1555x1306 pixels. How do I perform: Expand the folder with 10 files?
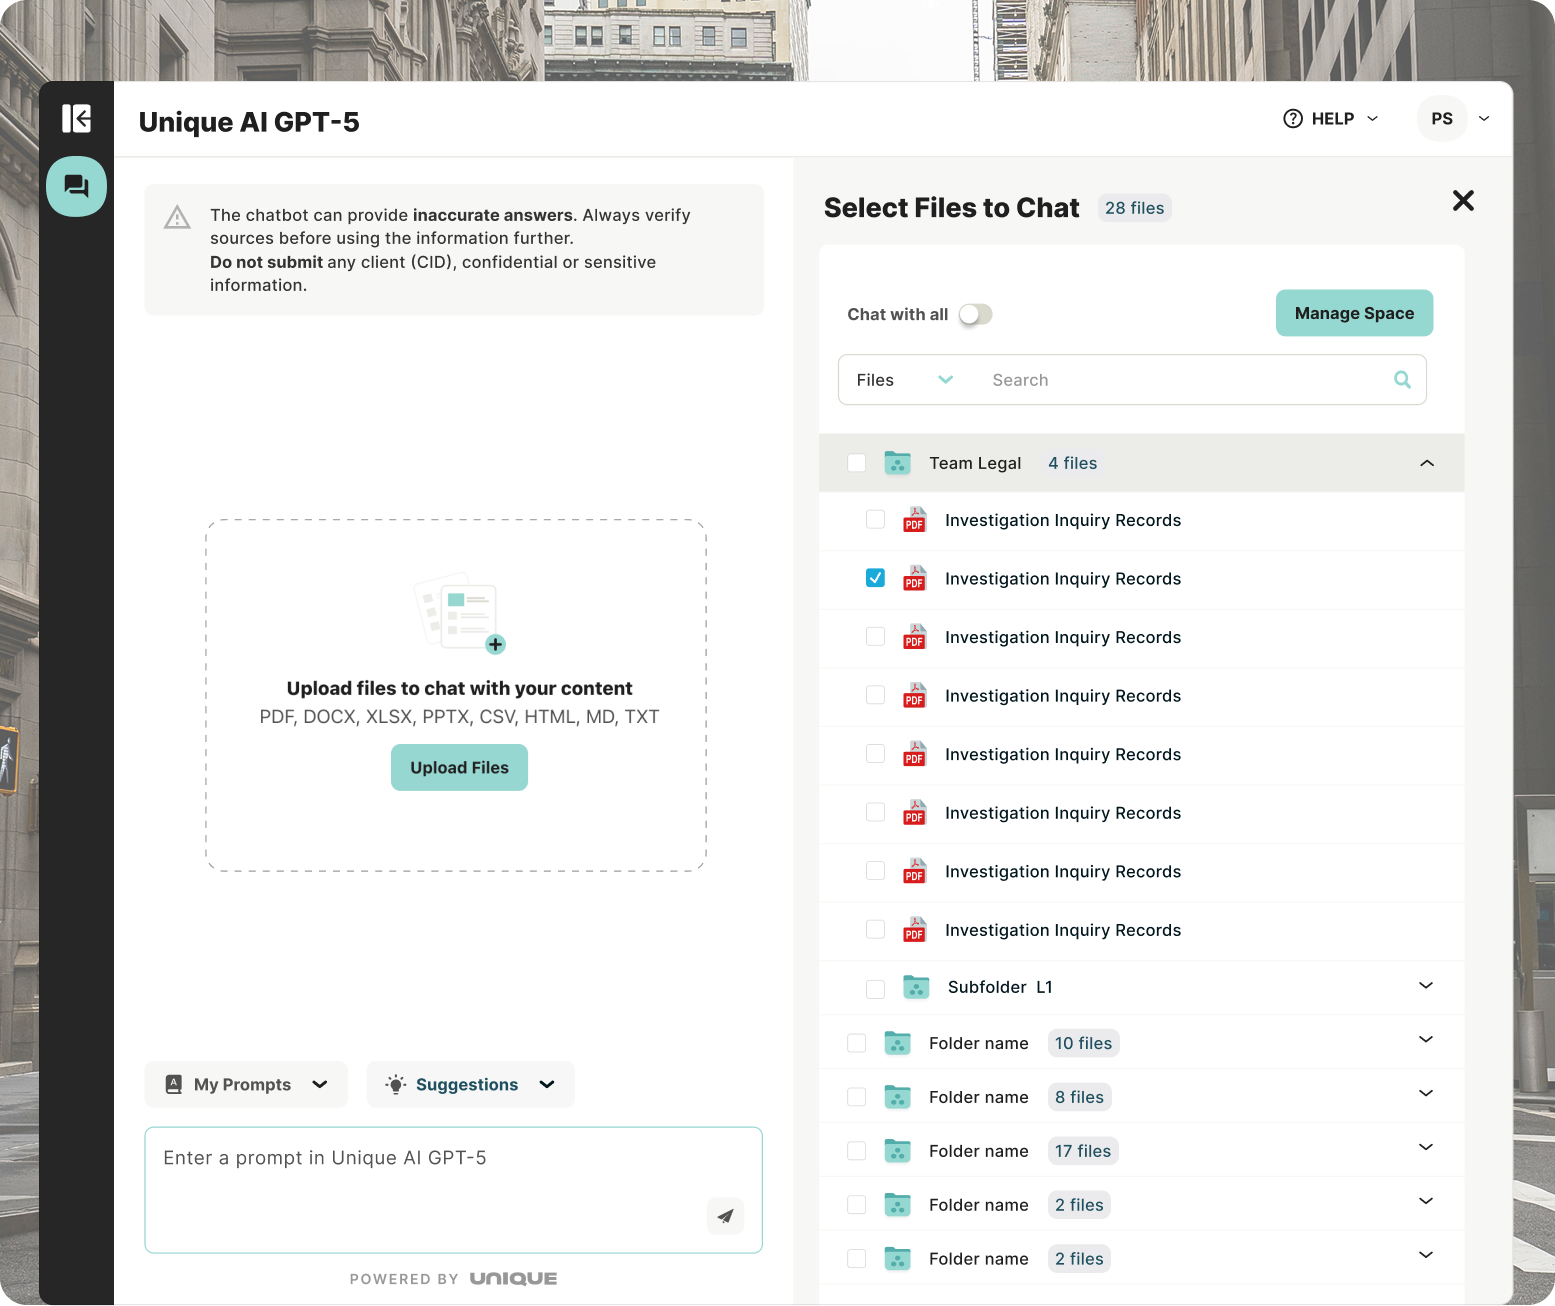tap(1426, 1040)
